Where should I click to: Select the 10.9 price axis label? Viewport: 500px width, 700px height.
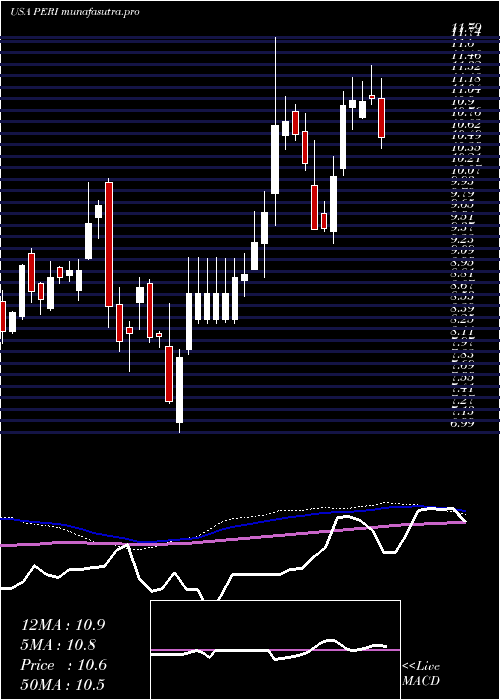point(464,102)
